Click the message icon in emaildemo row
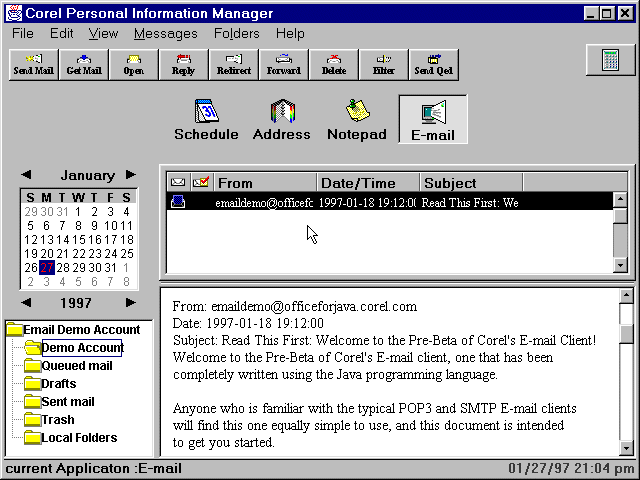The width and height of the screenshot is (640, 480). pyautogui.click(x=178, y=202)
